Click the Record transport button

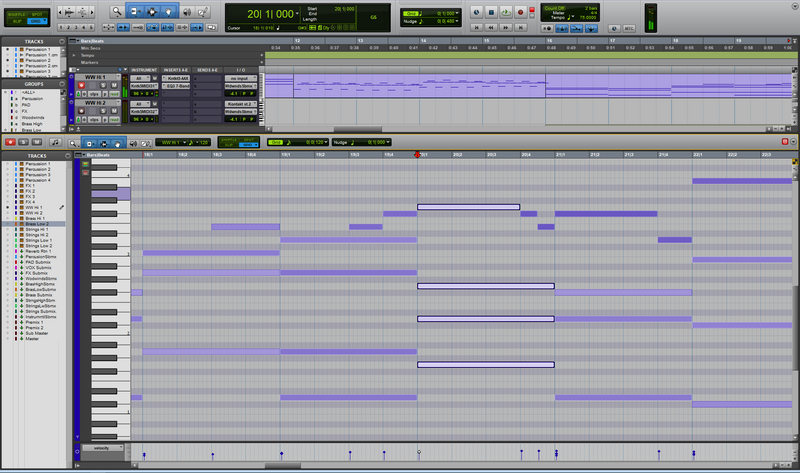coord(520,12)
